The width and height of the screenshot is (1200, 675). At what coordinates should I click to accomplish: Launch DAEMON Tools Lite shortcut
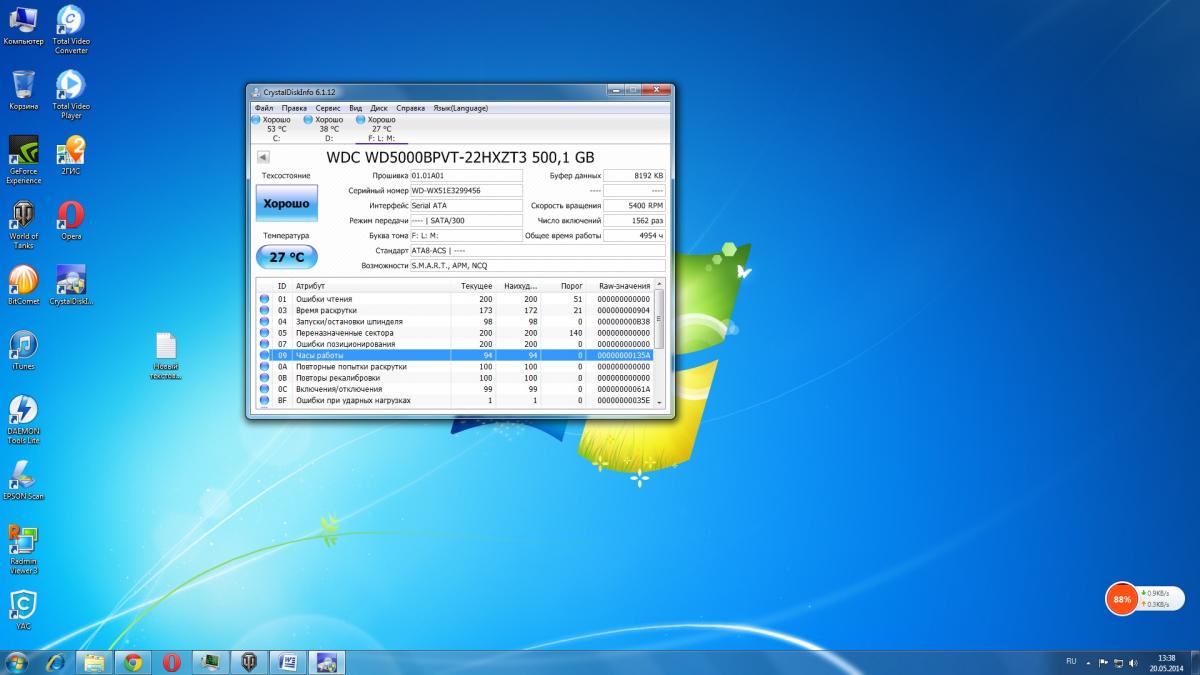(23, 414)
